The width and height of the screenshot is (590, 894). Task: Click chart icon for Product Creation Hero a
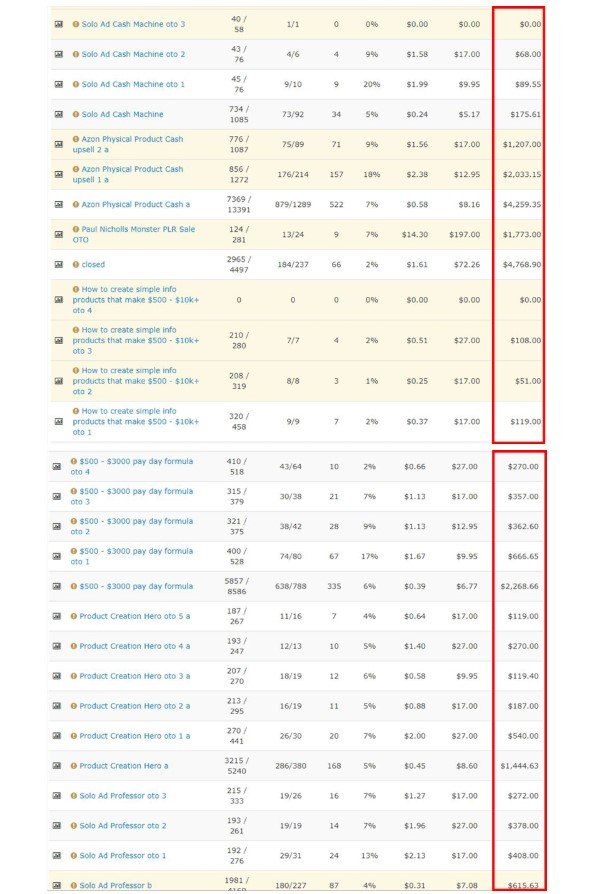pyautogui.click(x=56, y=766)
